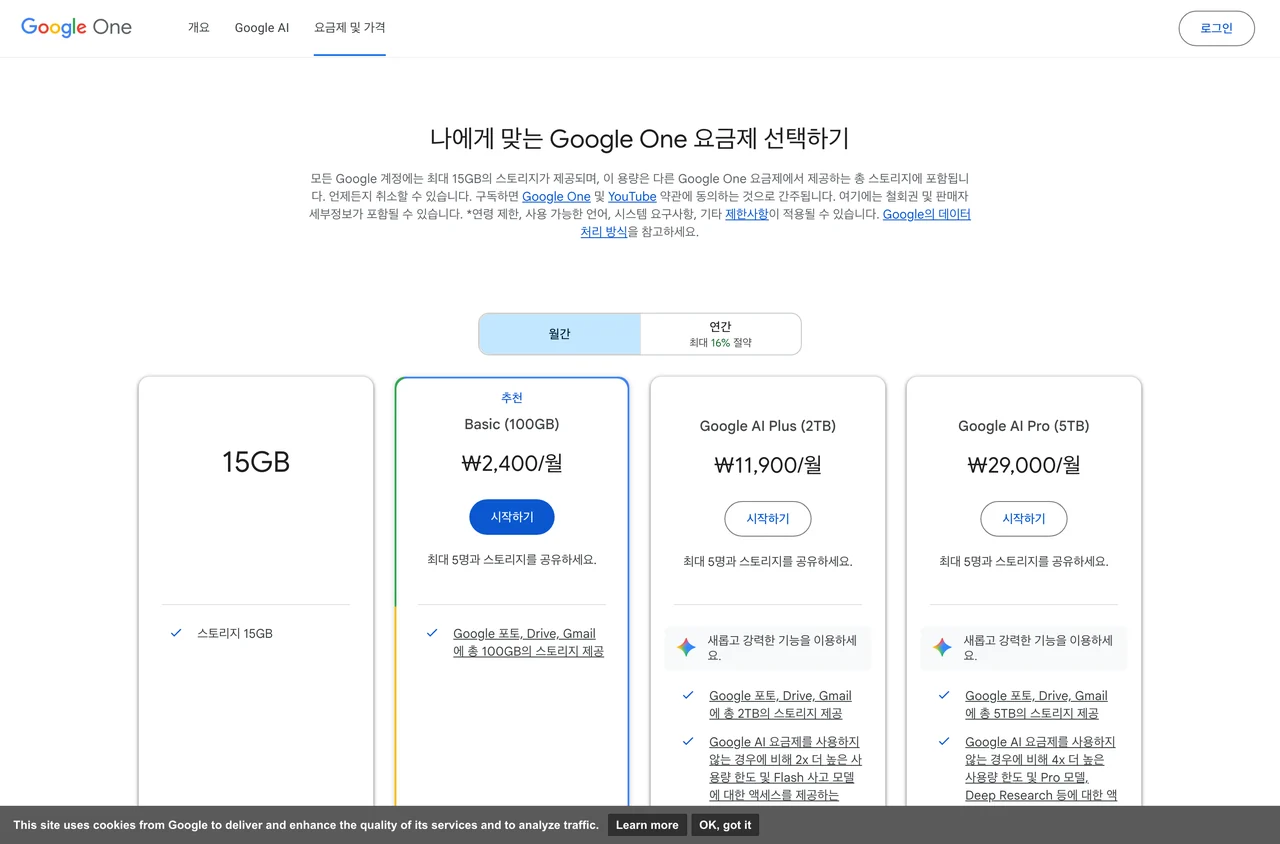Click the 추천 label on Basic card
Image resolution: width=1280 pixels, height=844 pixels.
[x=512, y=398]
